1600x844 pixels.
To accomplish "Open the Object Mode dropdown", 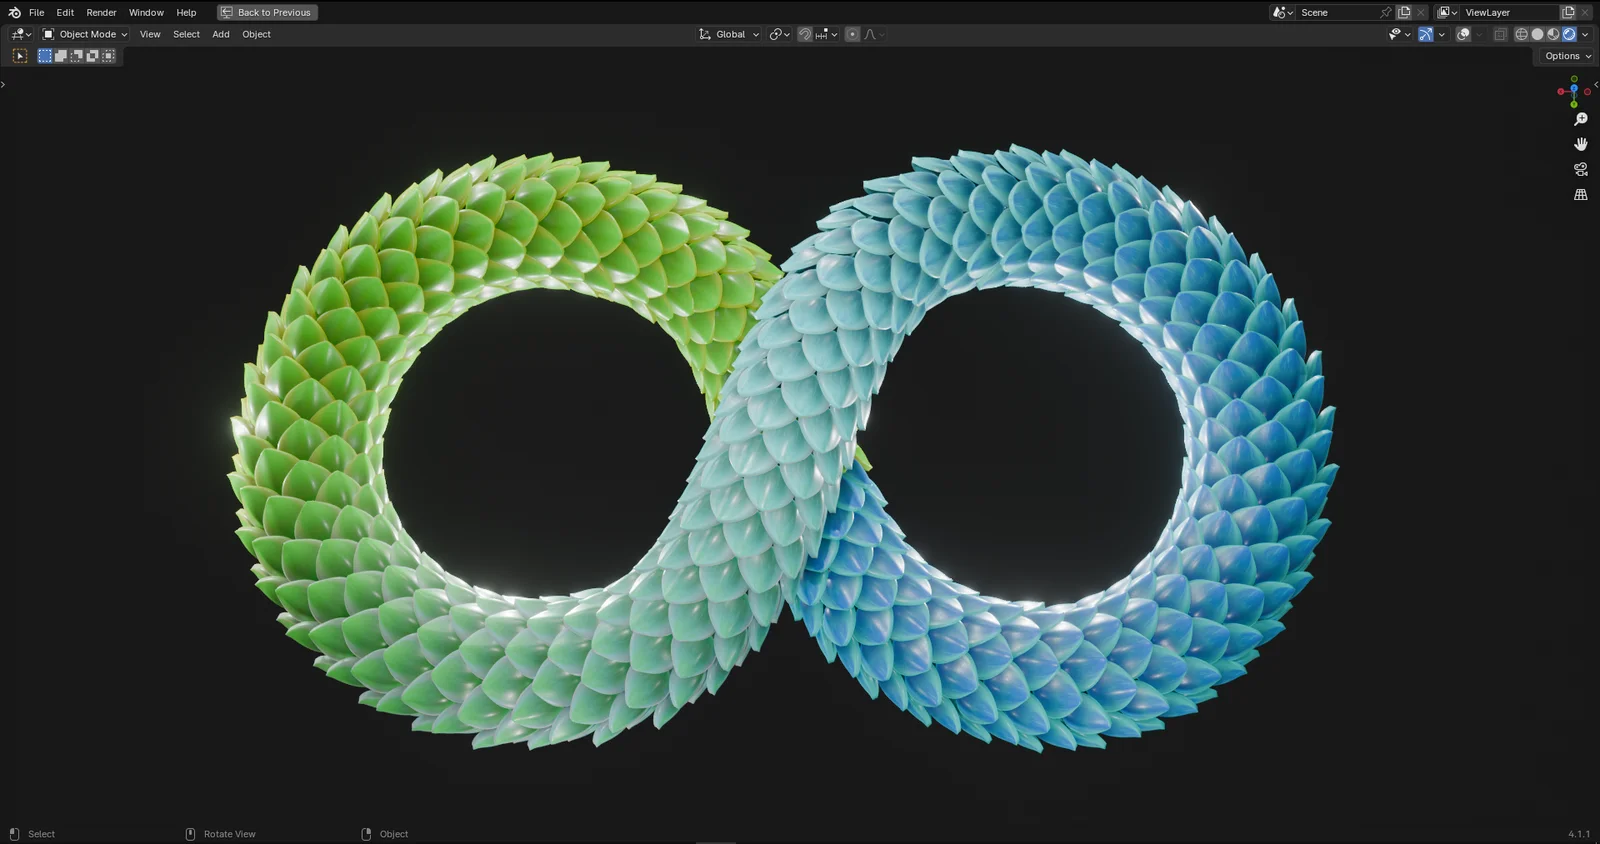I will click(84, 34).
